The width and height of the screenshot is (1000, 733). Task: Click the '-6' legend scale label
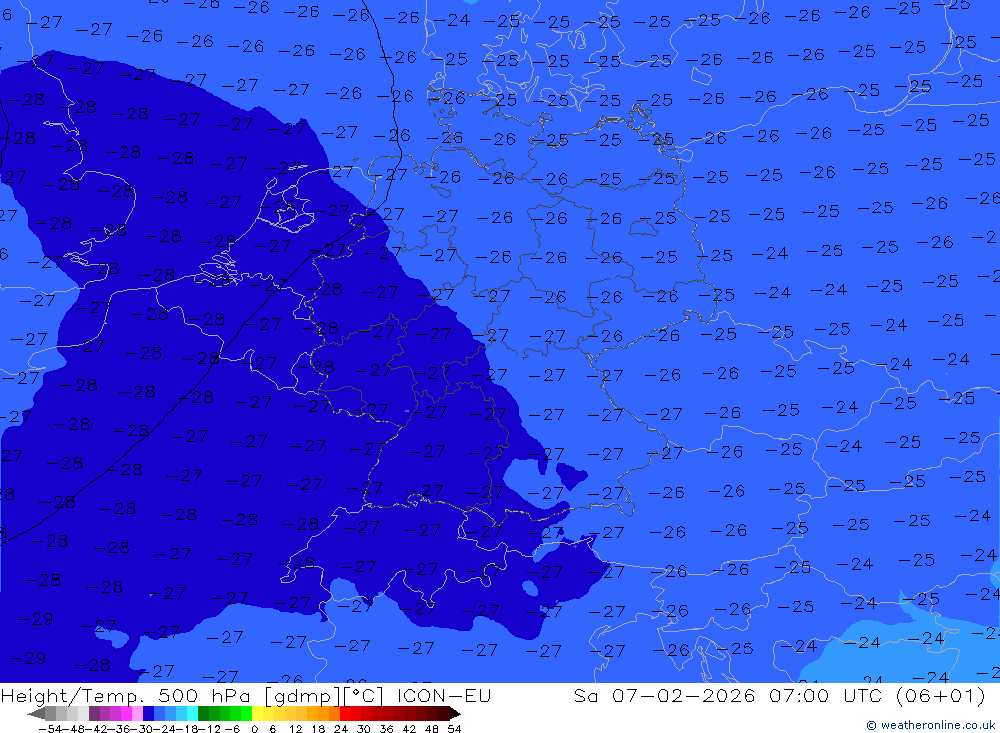click(x=232, y=729)
